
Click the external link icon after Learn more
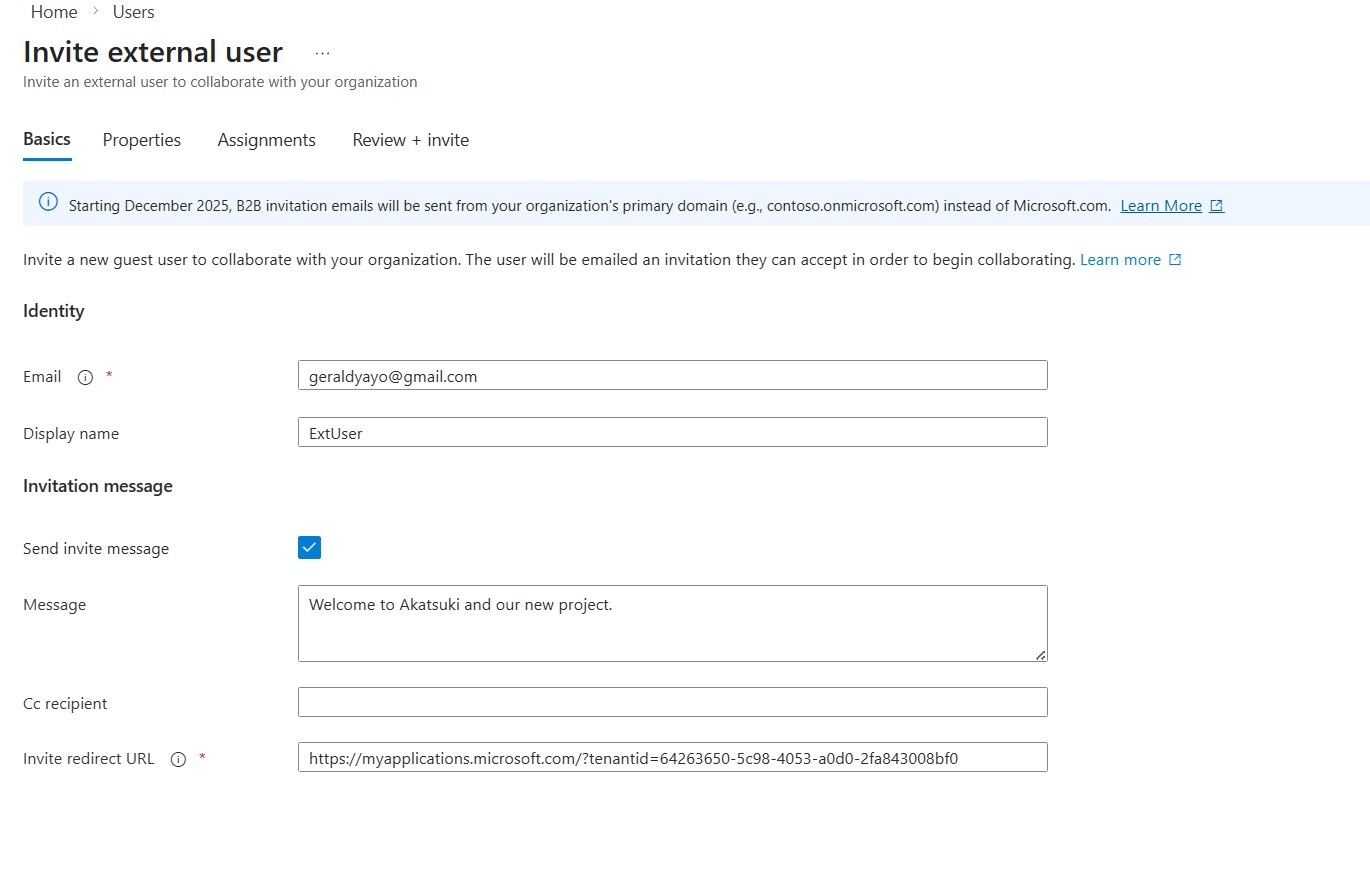pyautogui.click(x=1175, y=260)
